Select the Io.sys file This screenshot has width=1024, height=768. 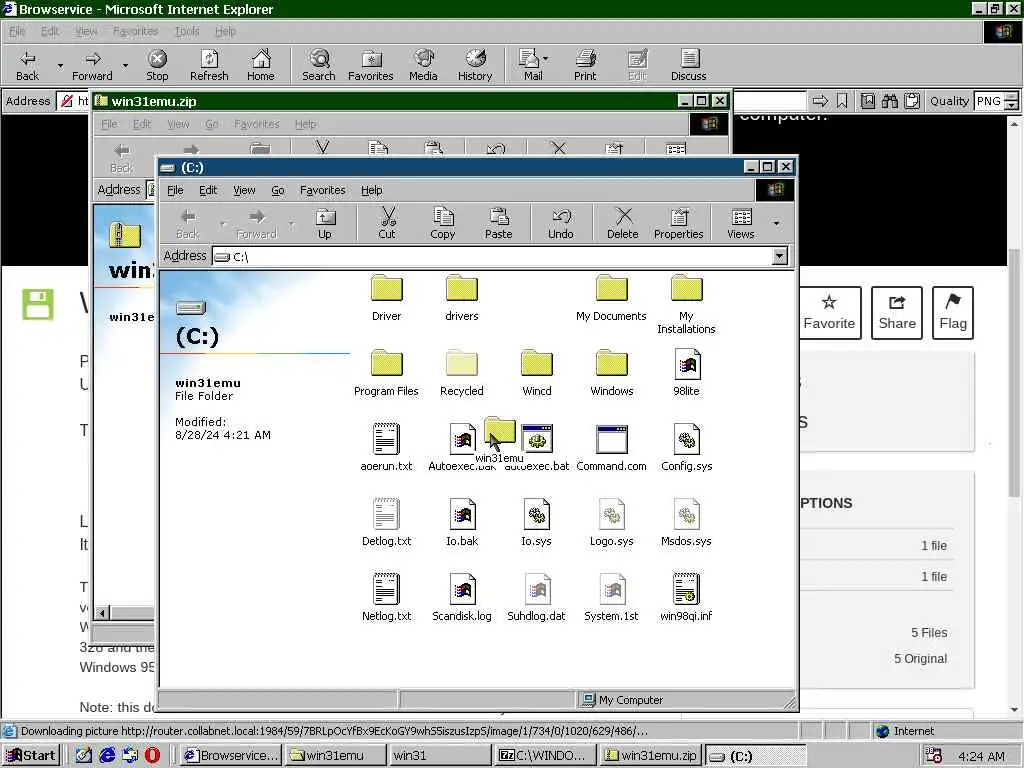coord(536,523)
